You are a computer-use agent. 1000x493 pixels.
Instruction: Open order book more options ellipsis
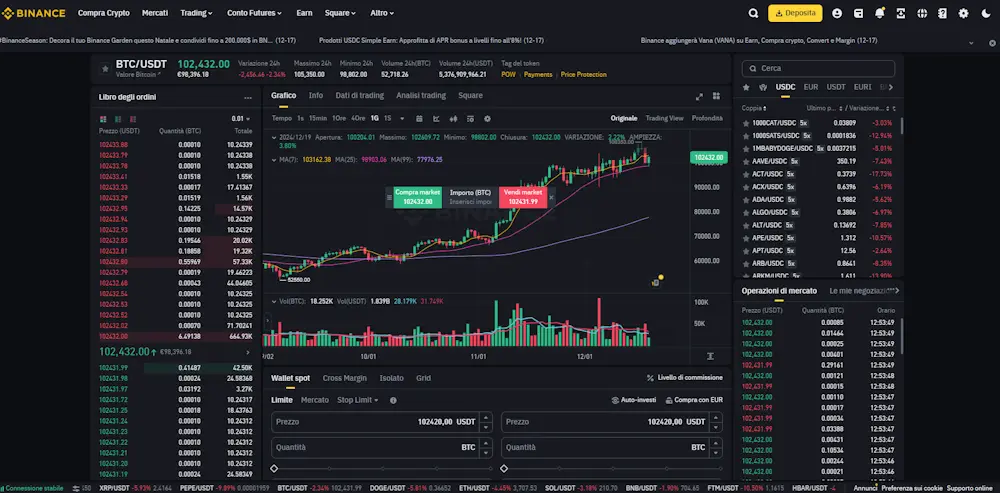(x=247, y=98)
